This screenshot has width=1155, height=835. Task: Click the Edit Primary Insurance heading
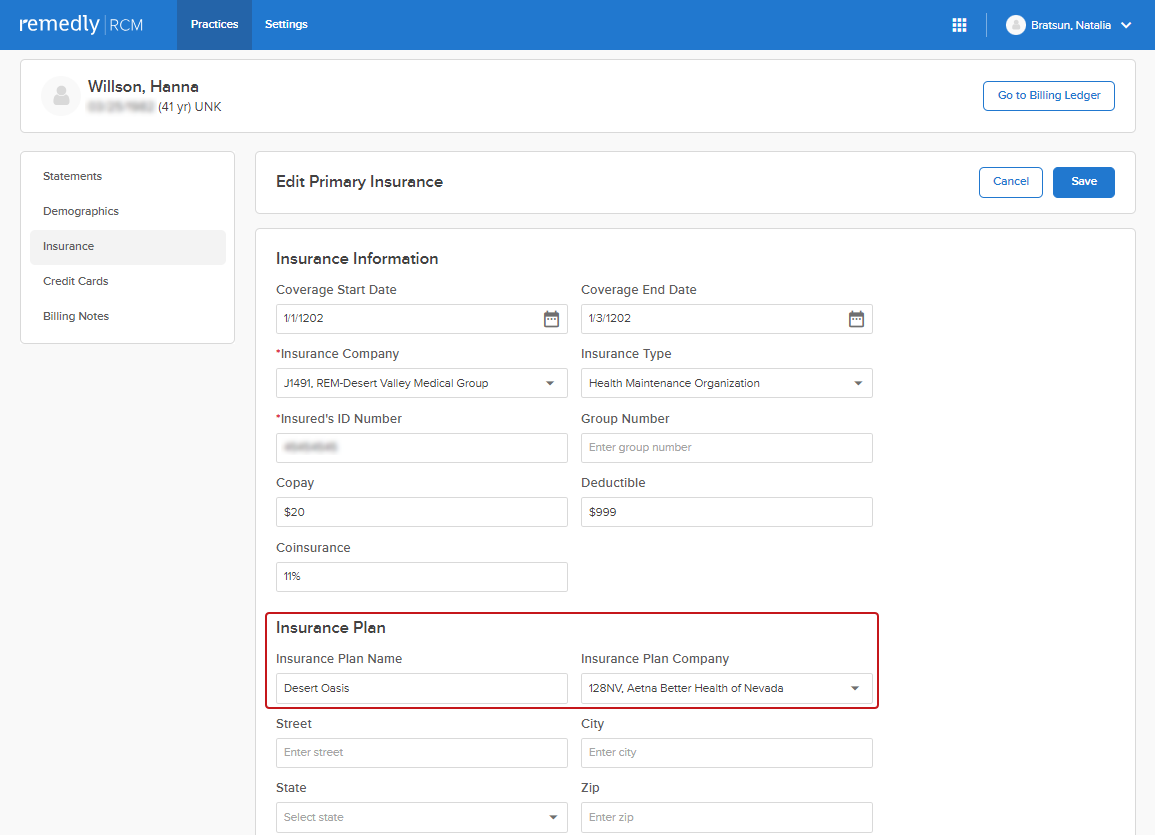pos(359,182)
